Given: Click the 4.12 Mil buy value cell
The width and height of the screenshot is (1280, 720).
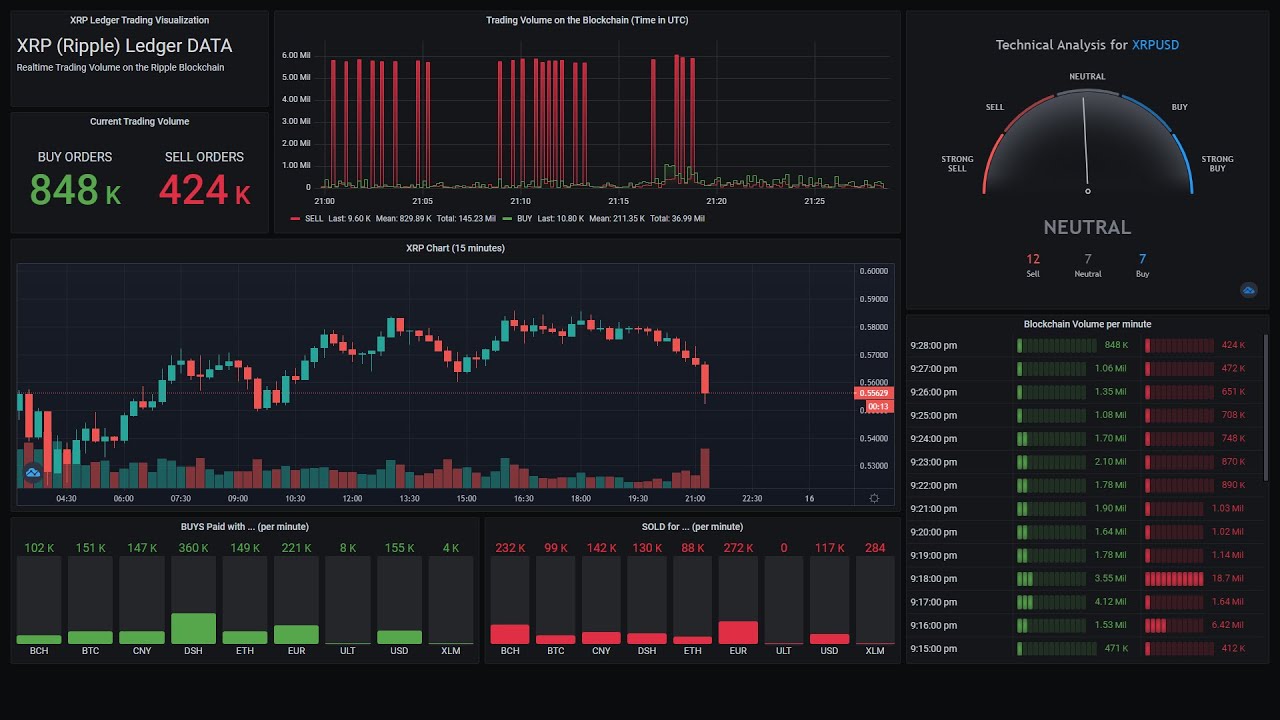Looking at the screenshot, I should tap(1110, 602).
